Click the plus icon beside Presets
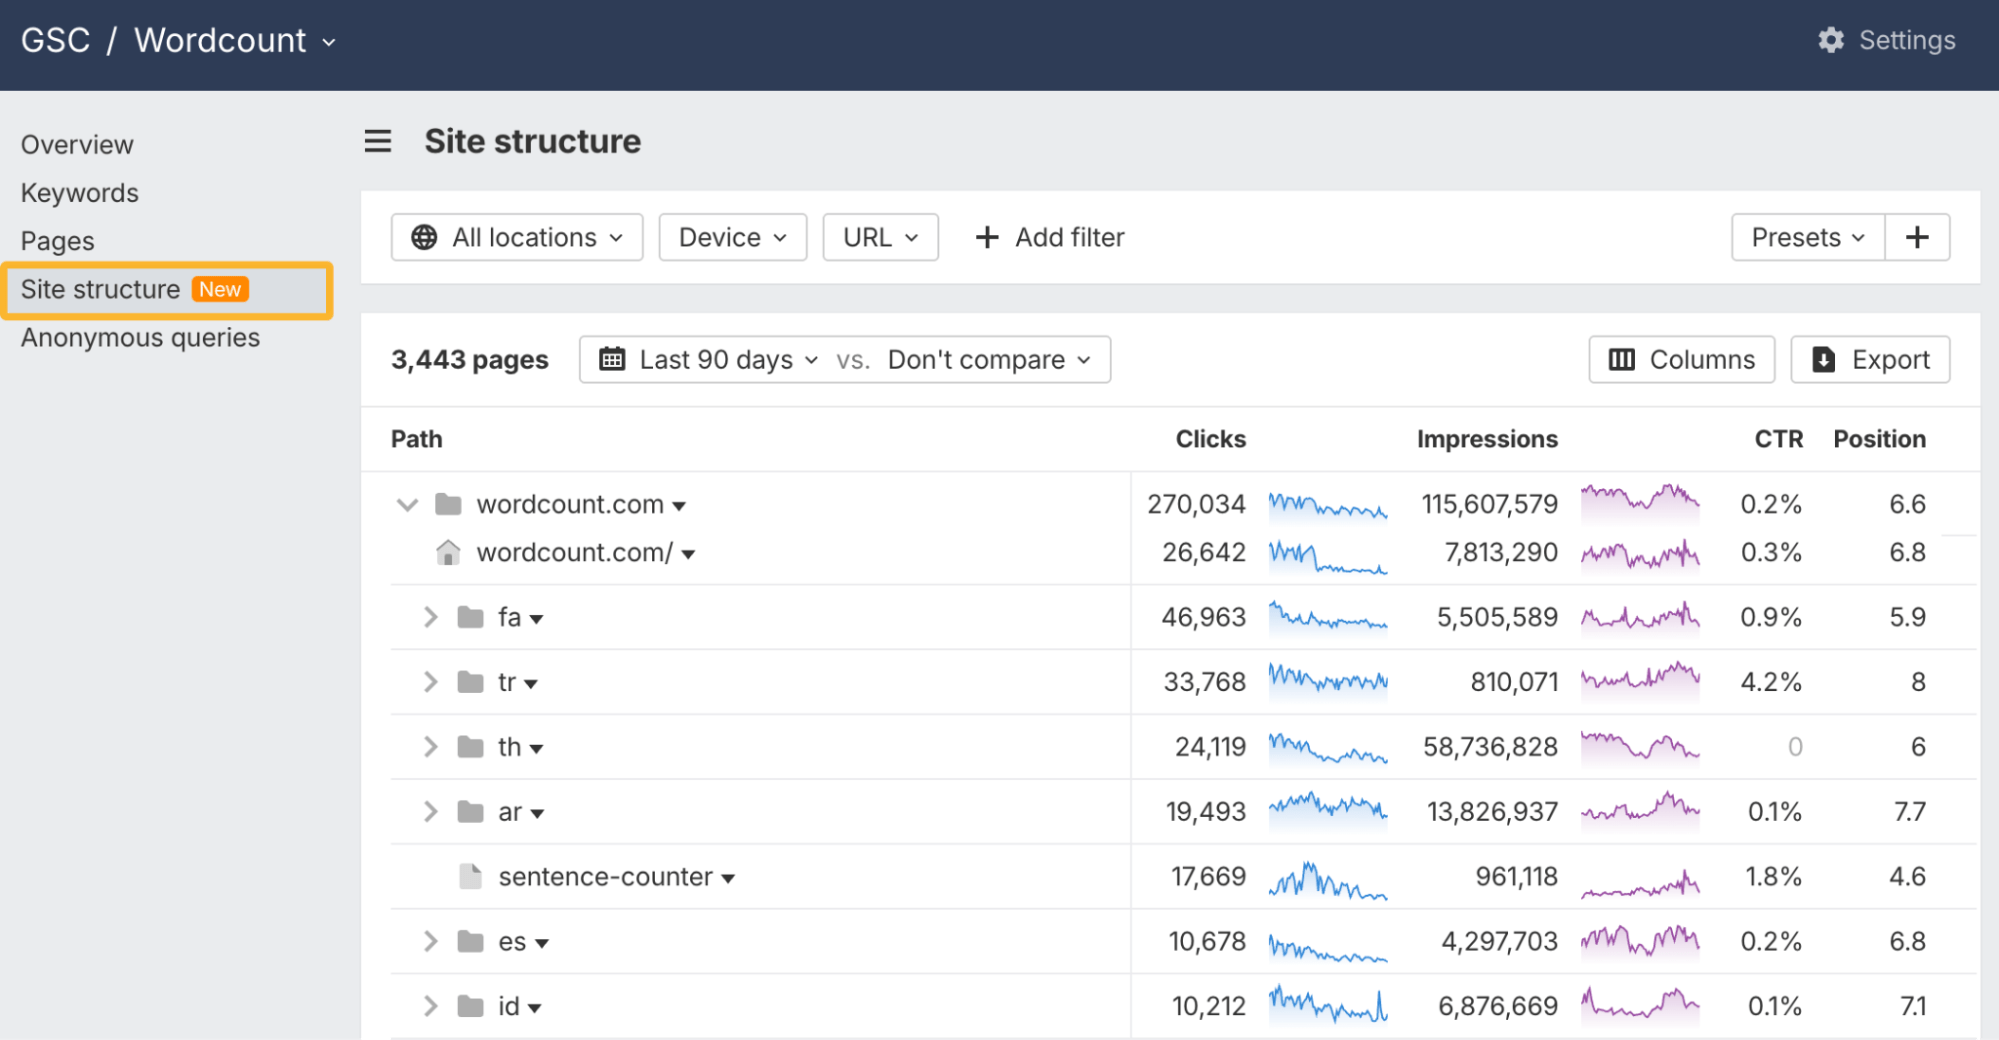 click(1916, 237)
